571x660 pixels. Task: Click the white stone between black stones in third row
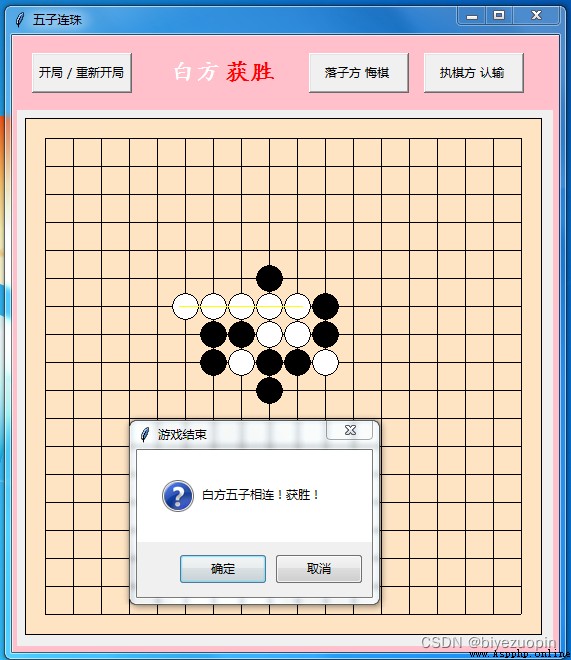(x=241, y=362)
